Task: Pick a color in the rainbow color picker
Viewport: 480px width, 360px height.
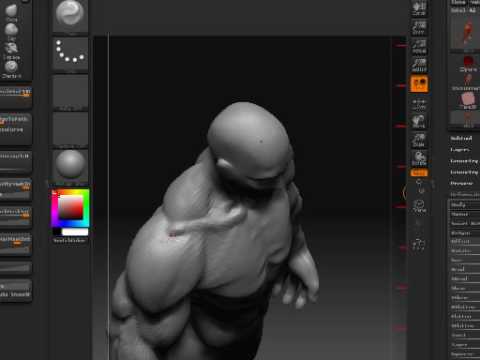Action: click(70, 208)
